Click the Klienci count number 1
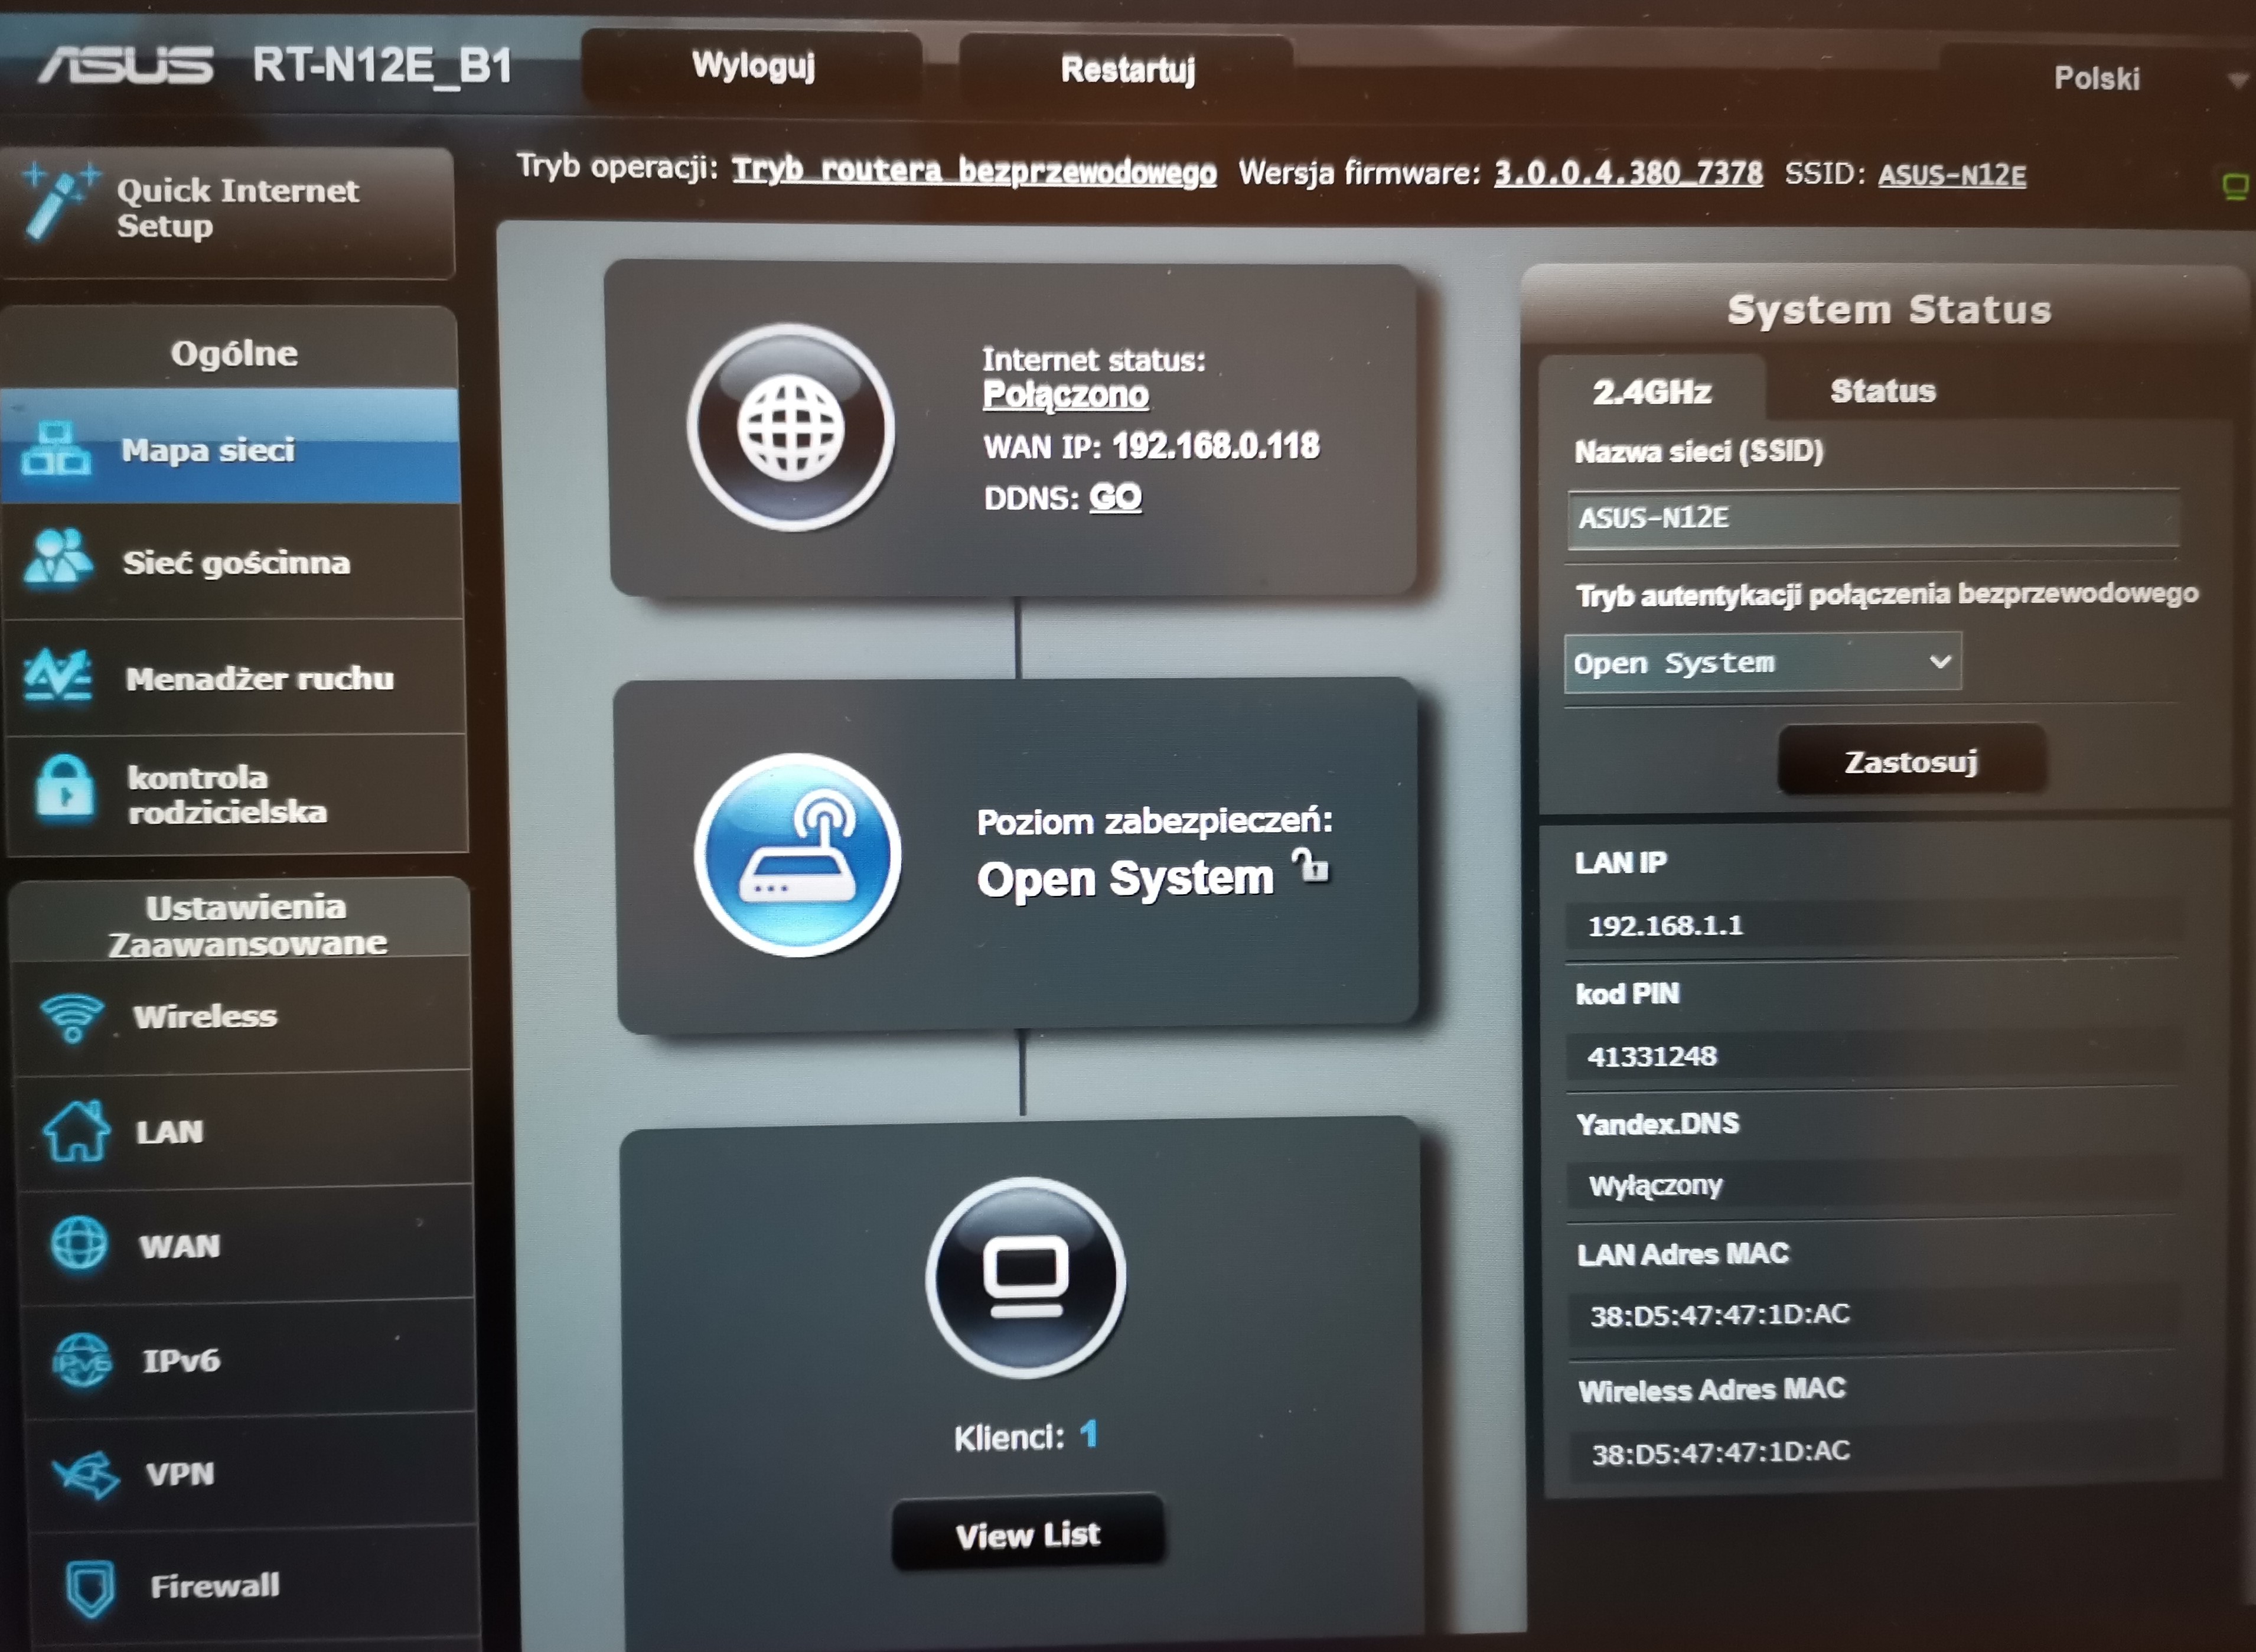 [x=1089, y=1435]
